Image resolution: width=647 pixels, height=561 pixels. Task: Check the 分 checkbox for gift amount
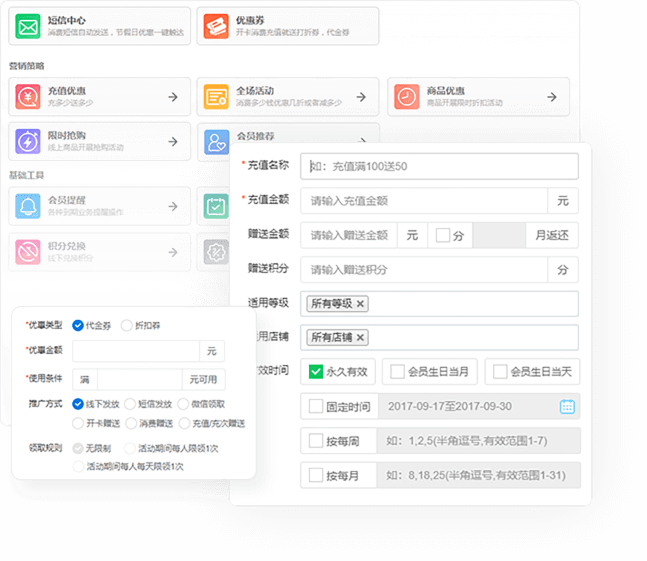[x=443, y=235]
